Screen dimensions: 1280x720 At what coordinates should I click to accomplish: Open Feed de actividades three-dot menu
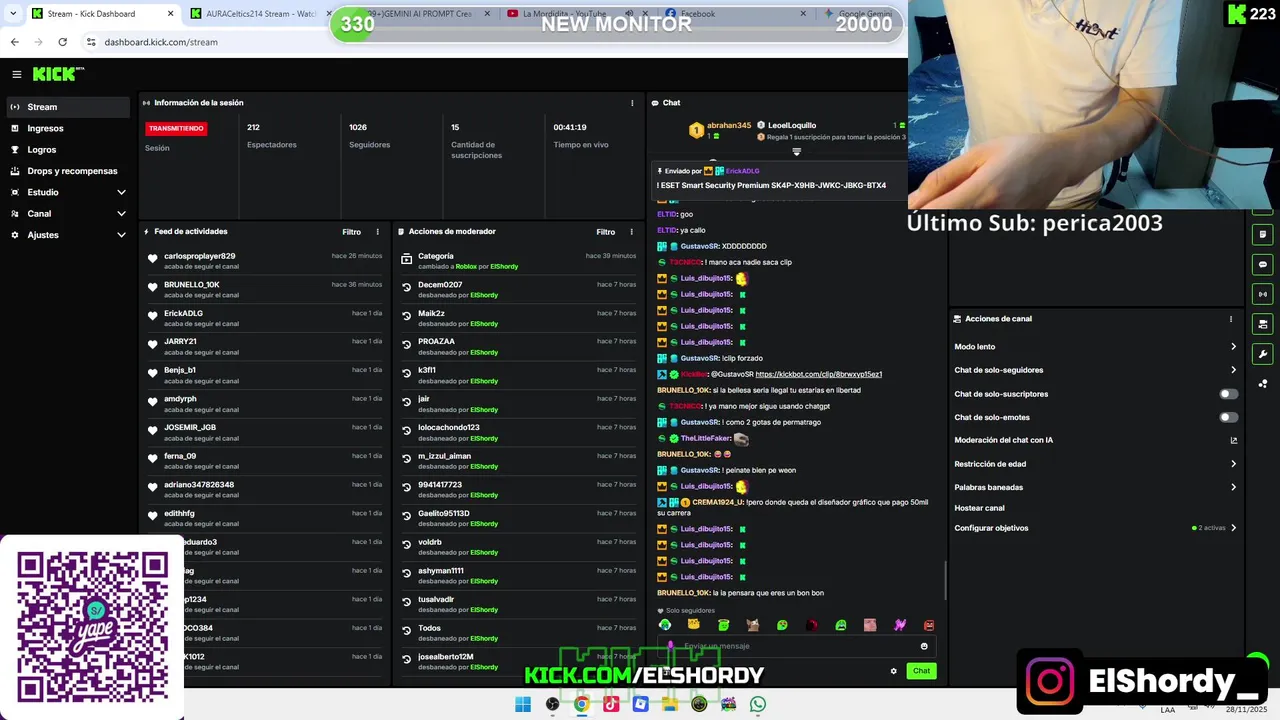click(377, 232)
